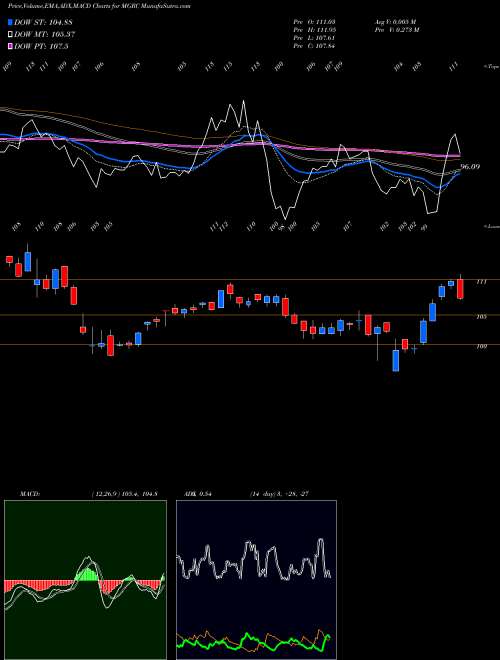Open the ADX indicator thumbnail chart

click(x=256, y=580)
